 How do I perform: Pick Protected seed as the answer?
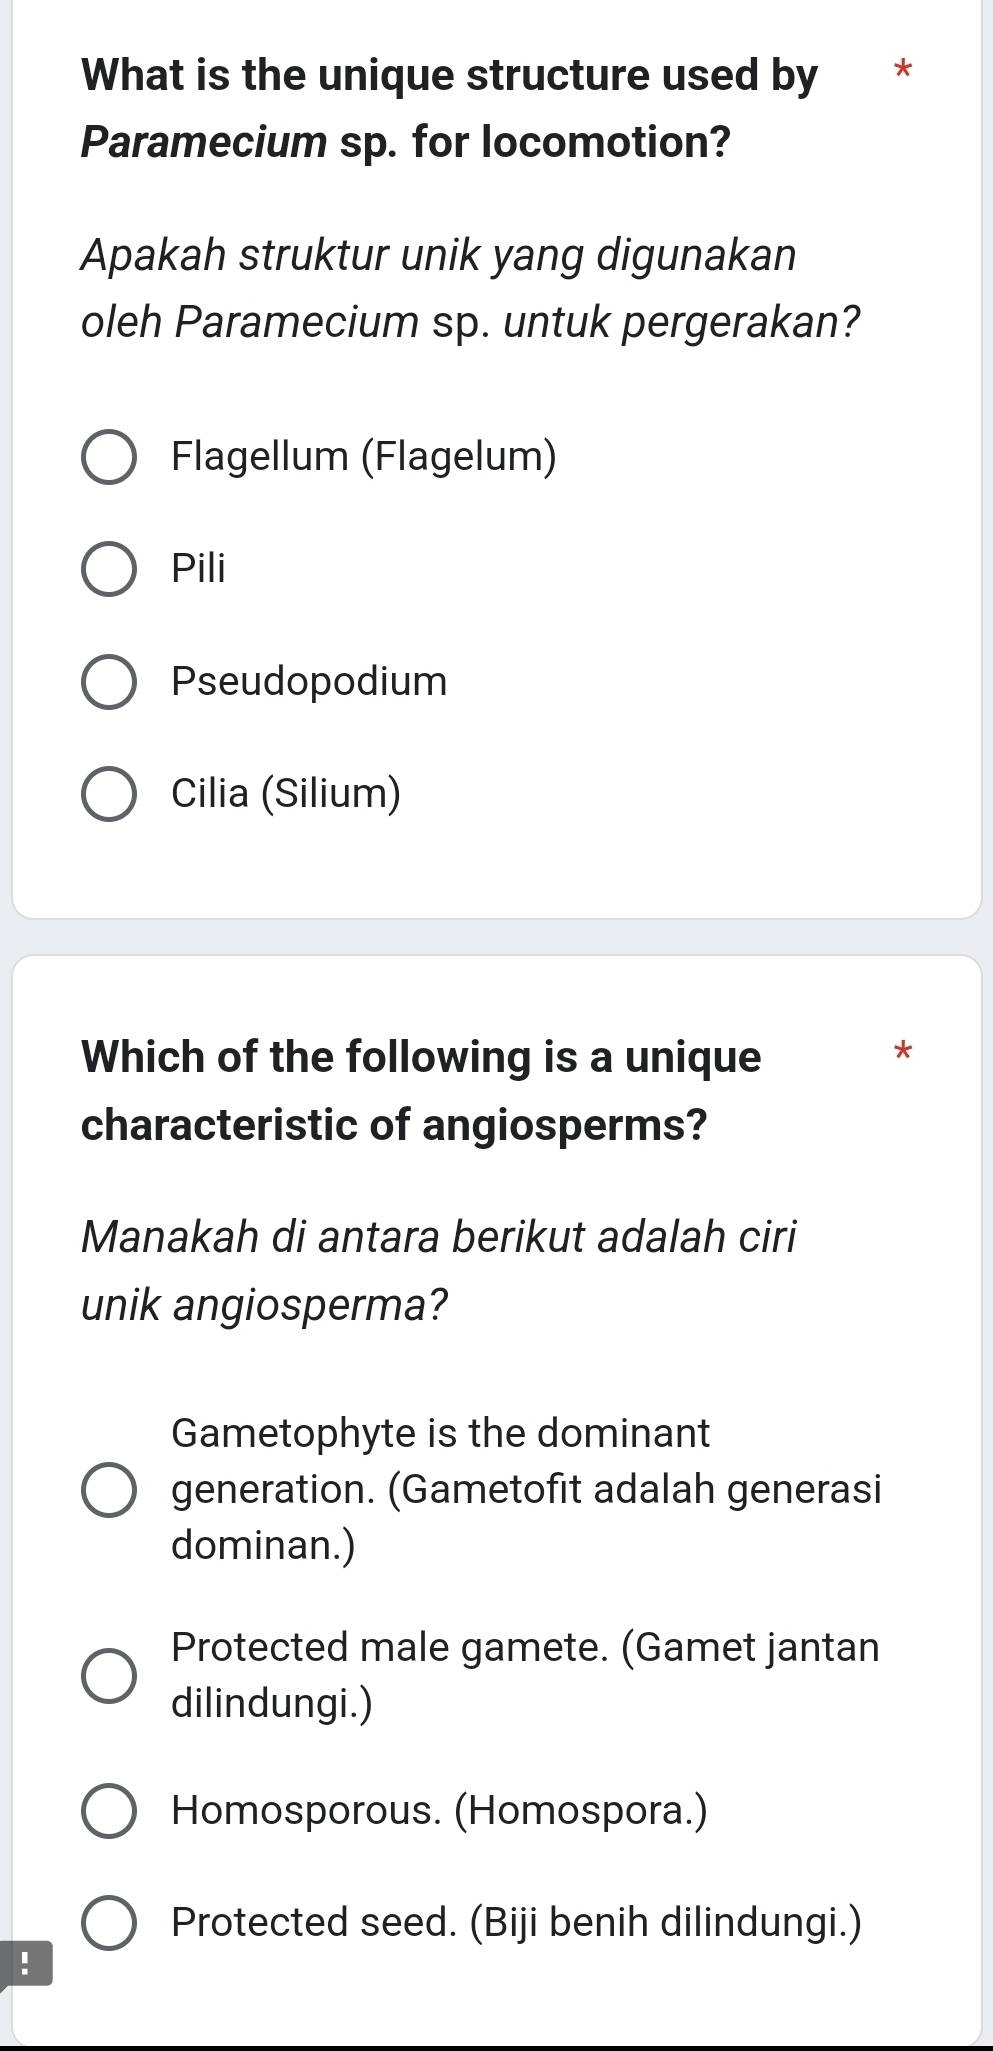pyautogui.click(x=112, y=1921)
